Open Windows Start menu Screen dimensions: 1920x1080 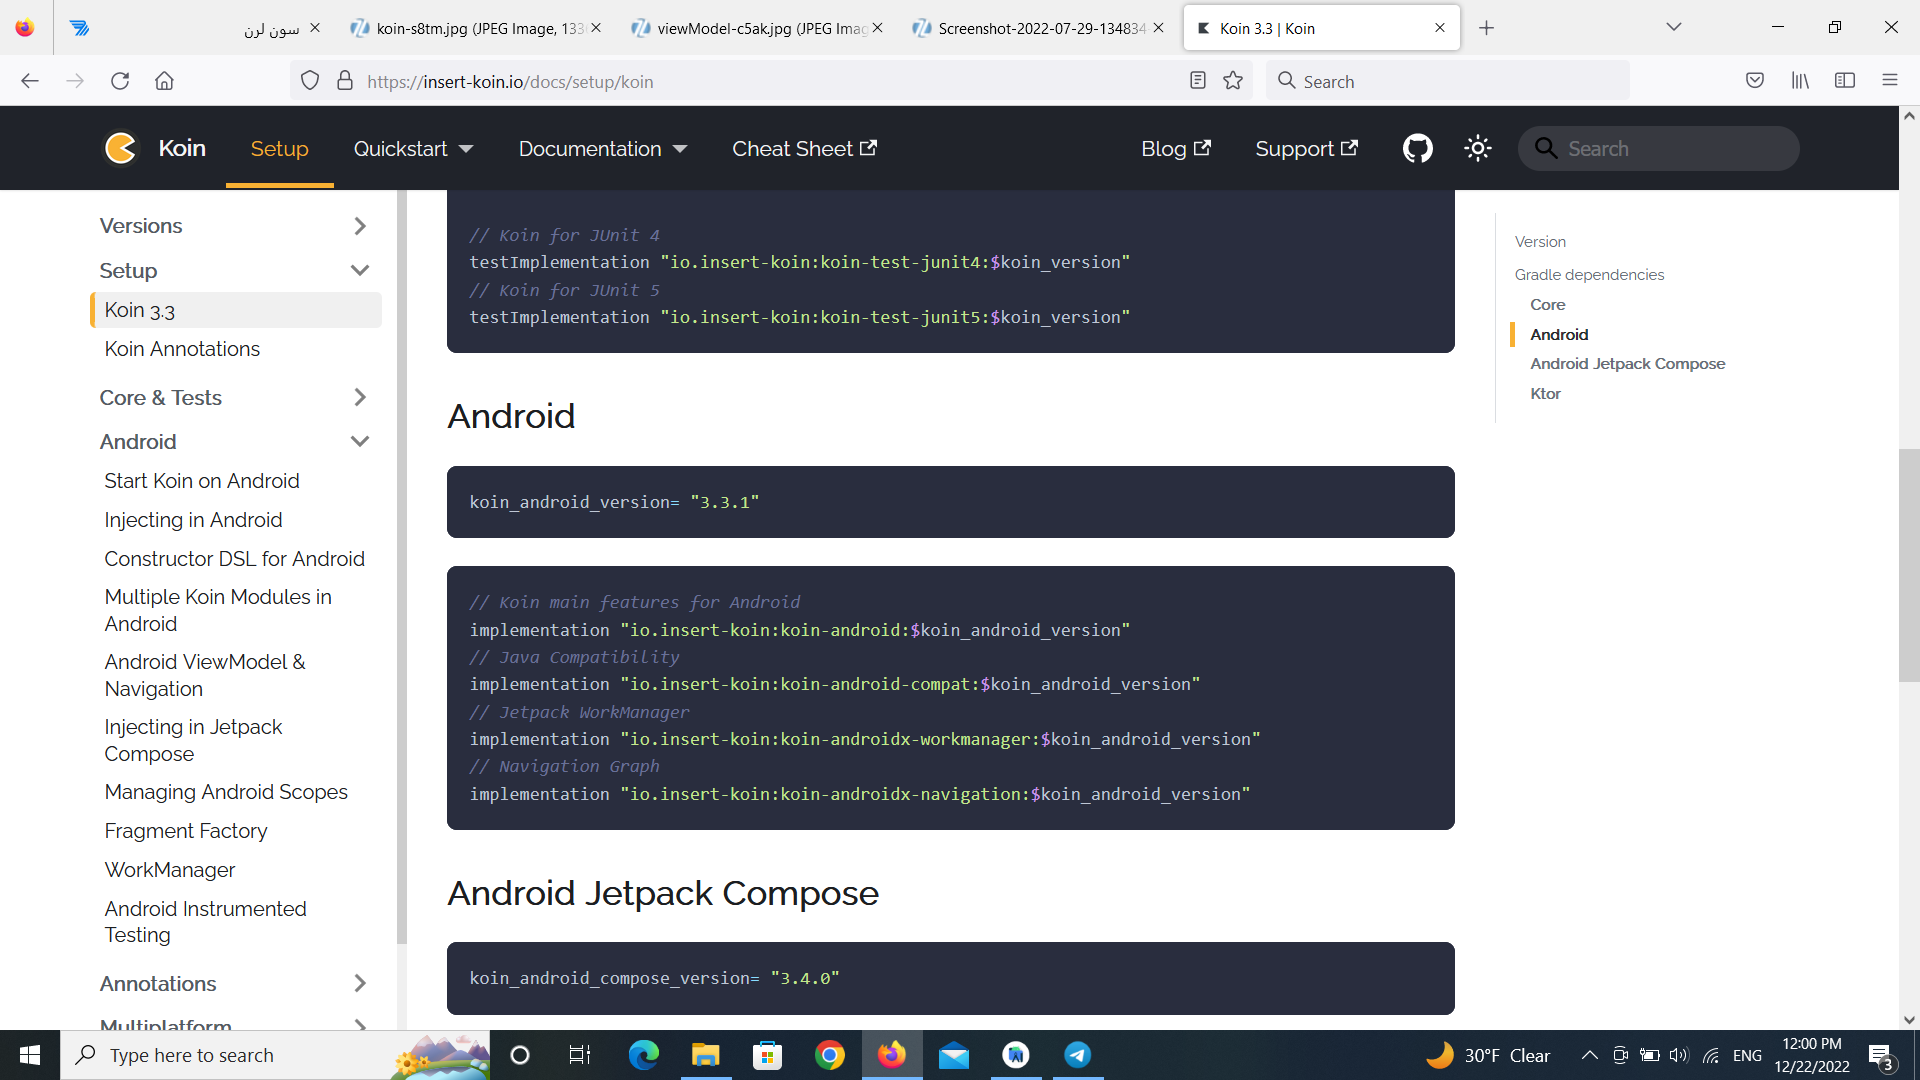click(30, 1055)
